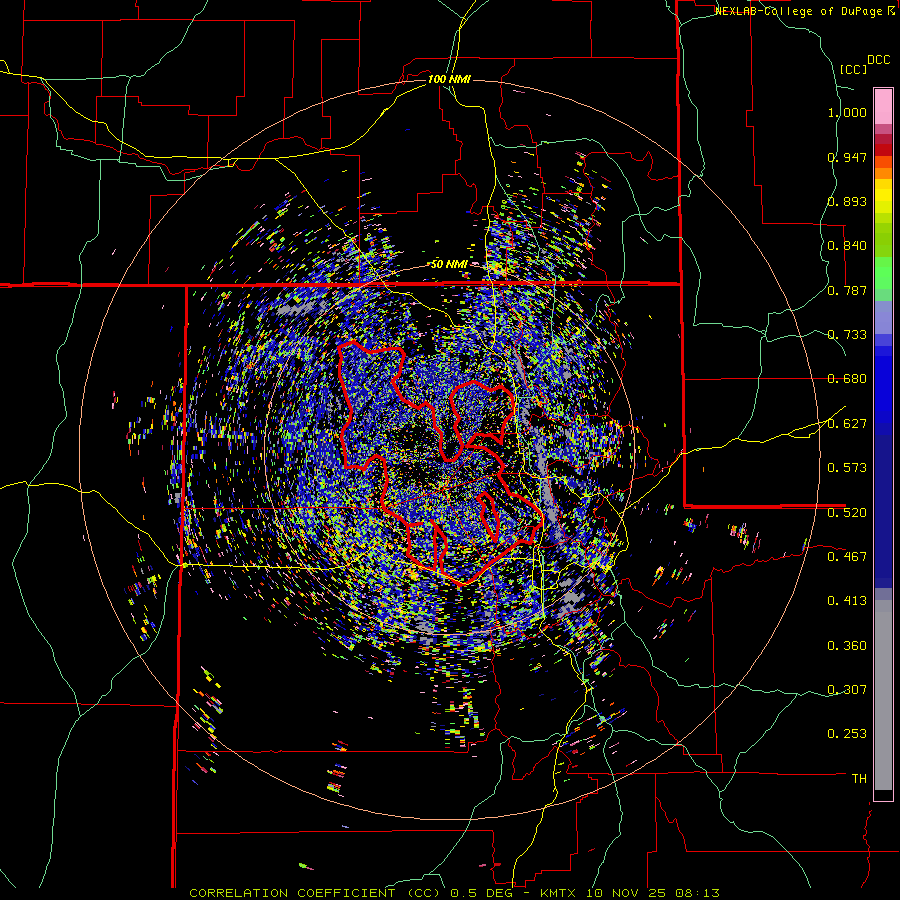This screenshot has width=900, height=900.
Task: Click the 0.413 legend value
Action: 847,601
